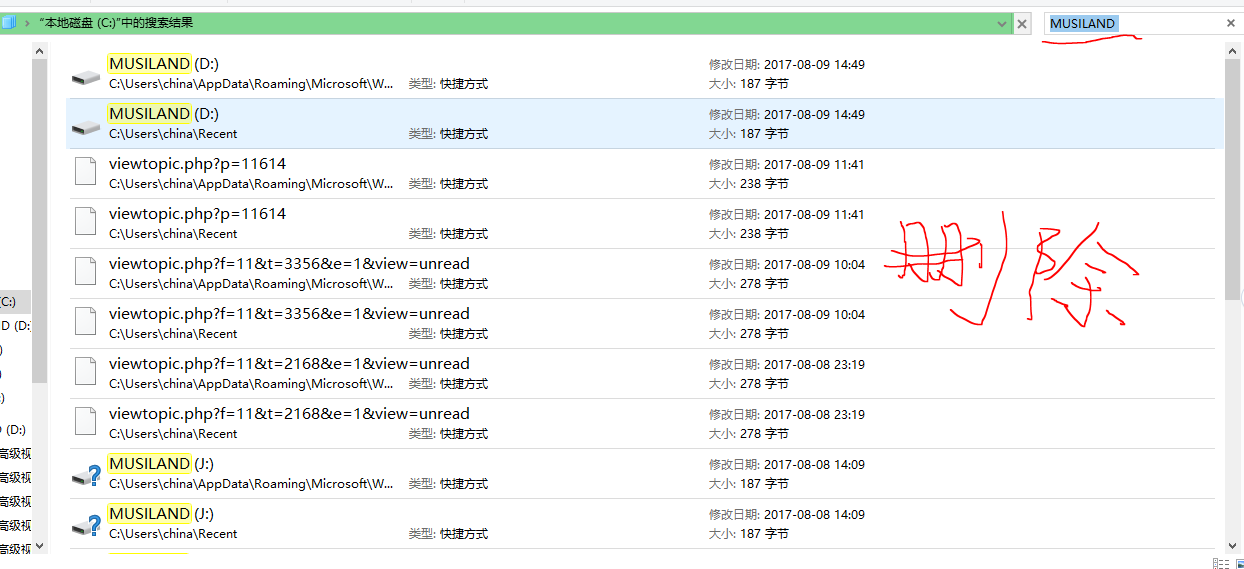Screen dimensions: 1244x569
Task: Select viewtopic t=2168 file name in AppData
Action: point(289,364)
